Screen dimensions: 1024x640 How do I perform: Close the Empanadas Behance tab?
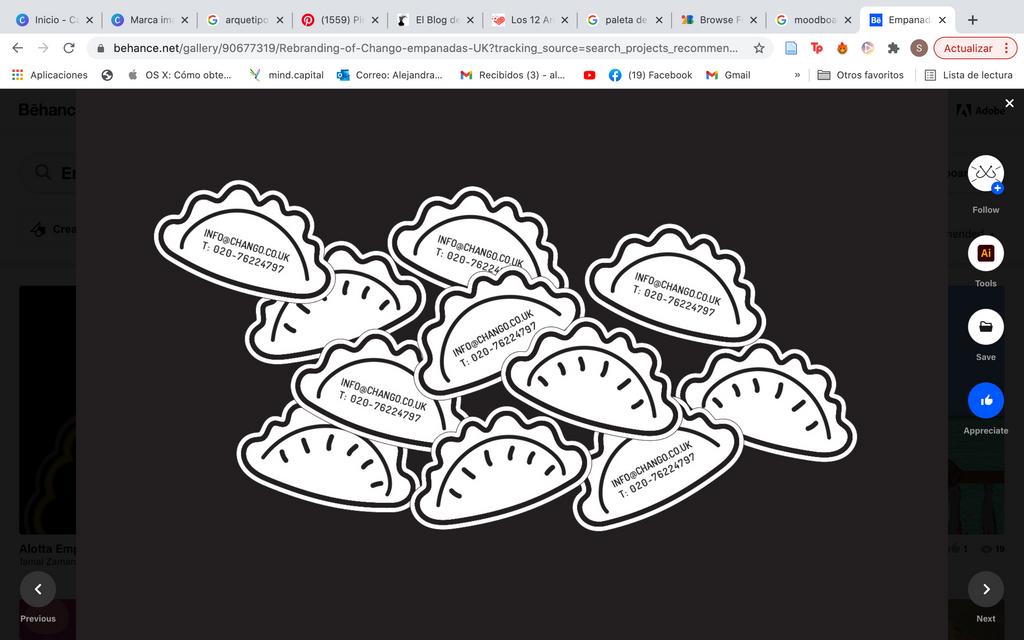(942, 20)
